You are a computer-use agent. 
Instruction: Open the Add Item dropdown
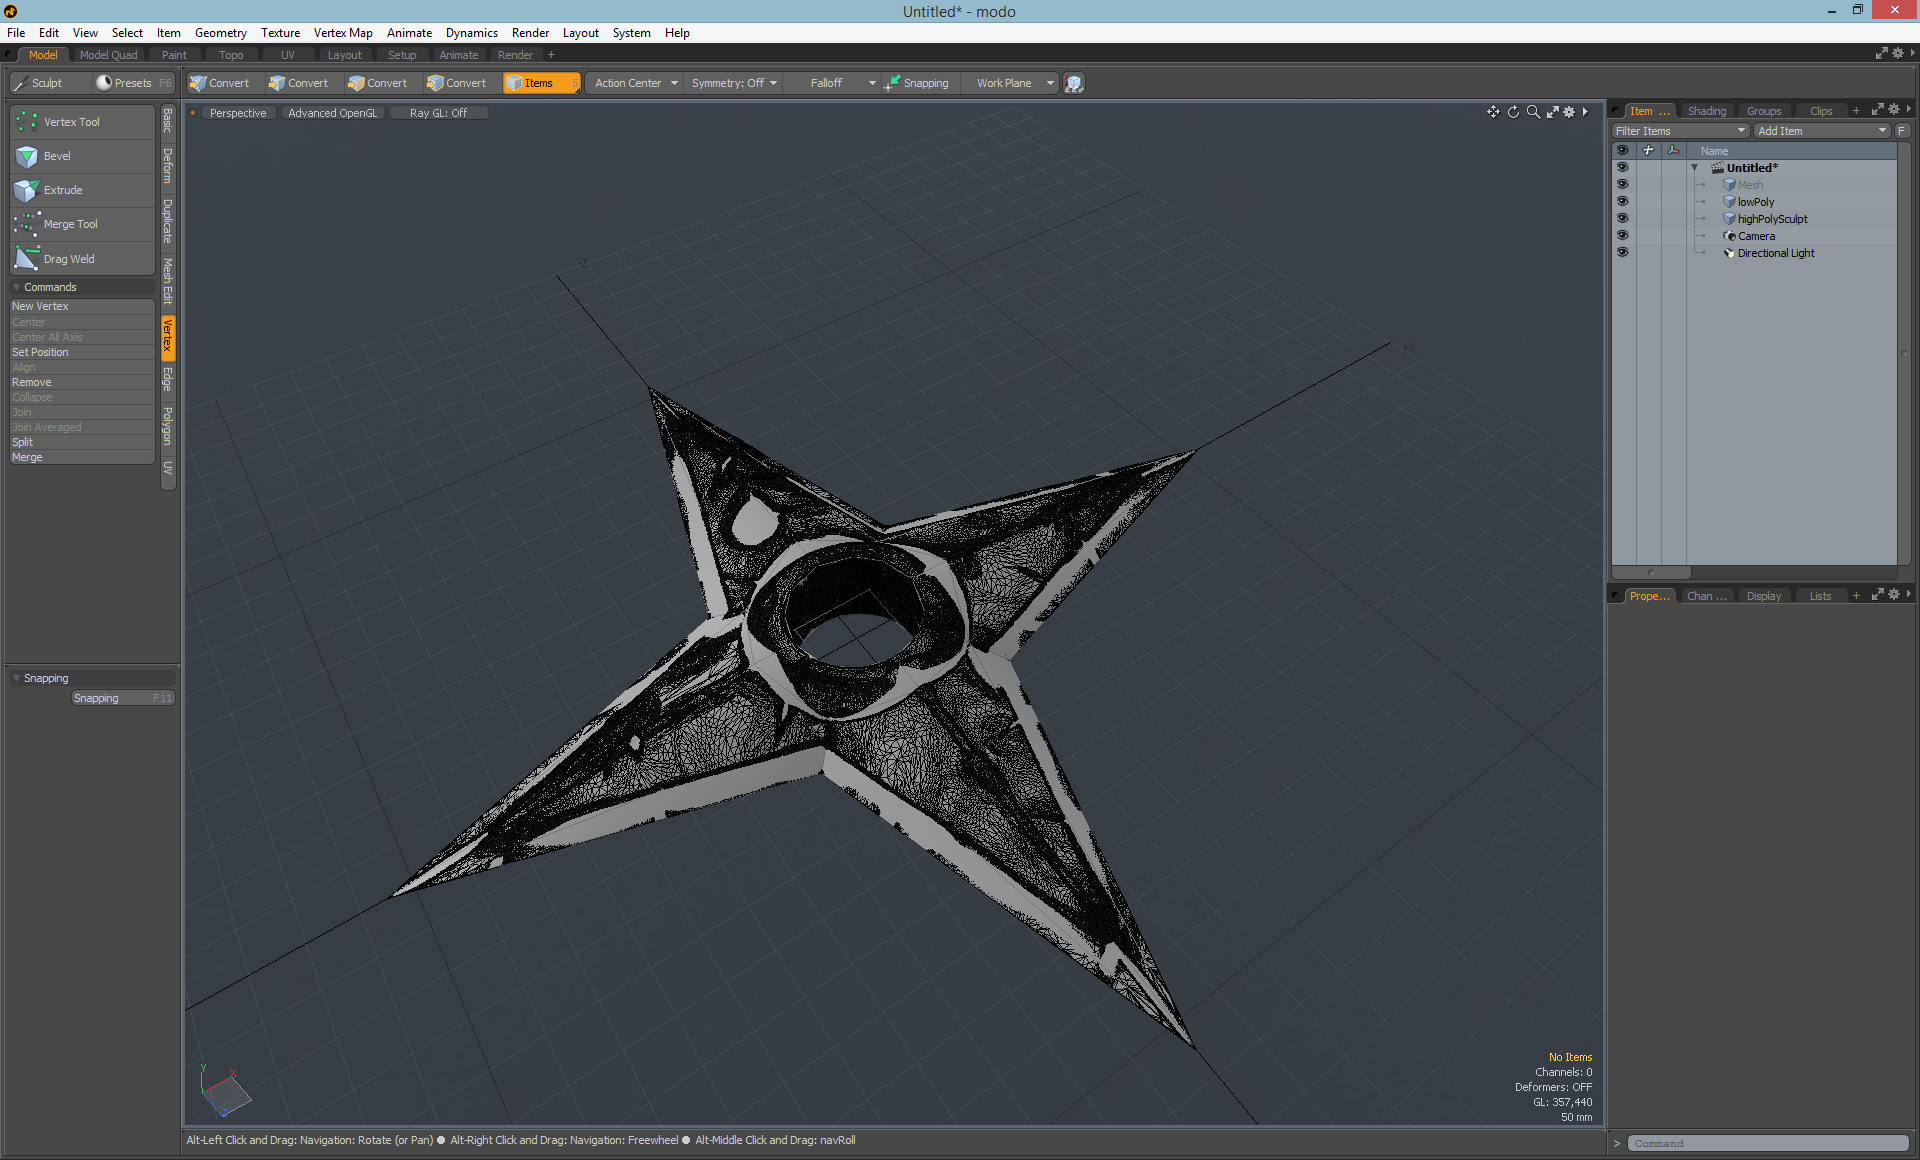pos(1821,131)
